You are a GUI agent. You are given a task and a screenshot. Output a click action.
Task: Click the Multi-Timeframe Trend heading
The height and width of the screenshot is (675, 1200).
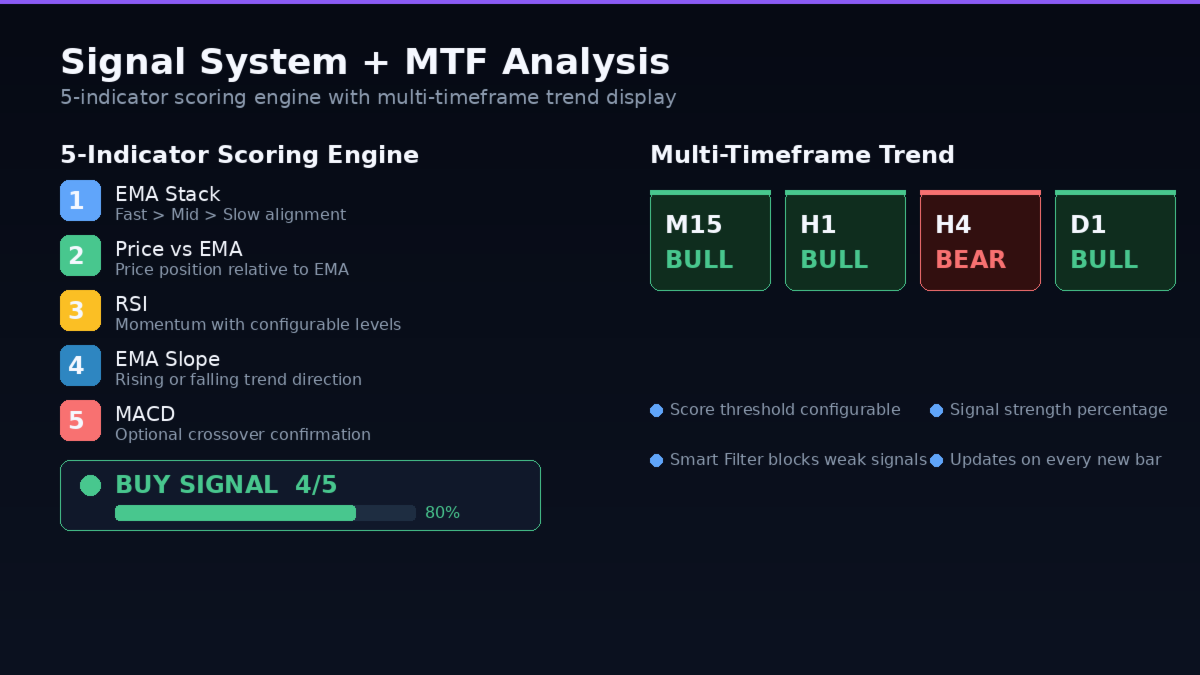pos(802,155)
